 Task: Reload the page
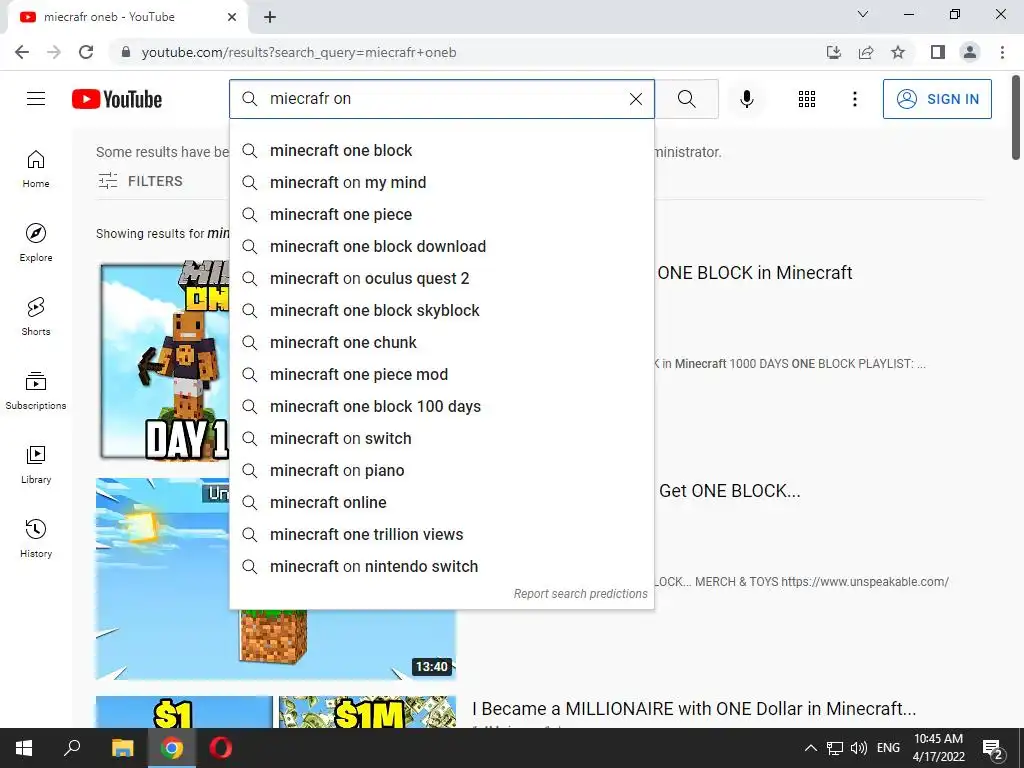pos(86,52)
